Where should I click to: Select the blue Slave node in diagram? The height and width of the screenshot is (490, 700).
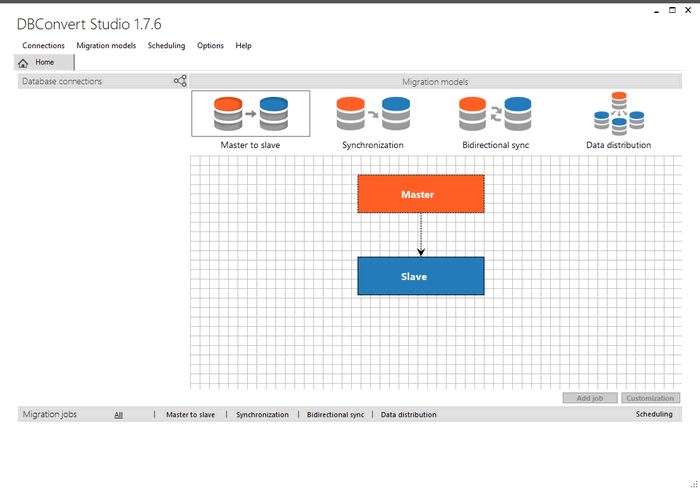pyautogui.click(x=421, y=276)
